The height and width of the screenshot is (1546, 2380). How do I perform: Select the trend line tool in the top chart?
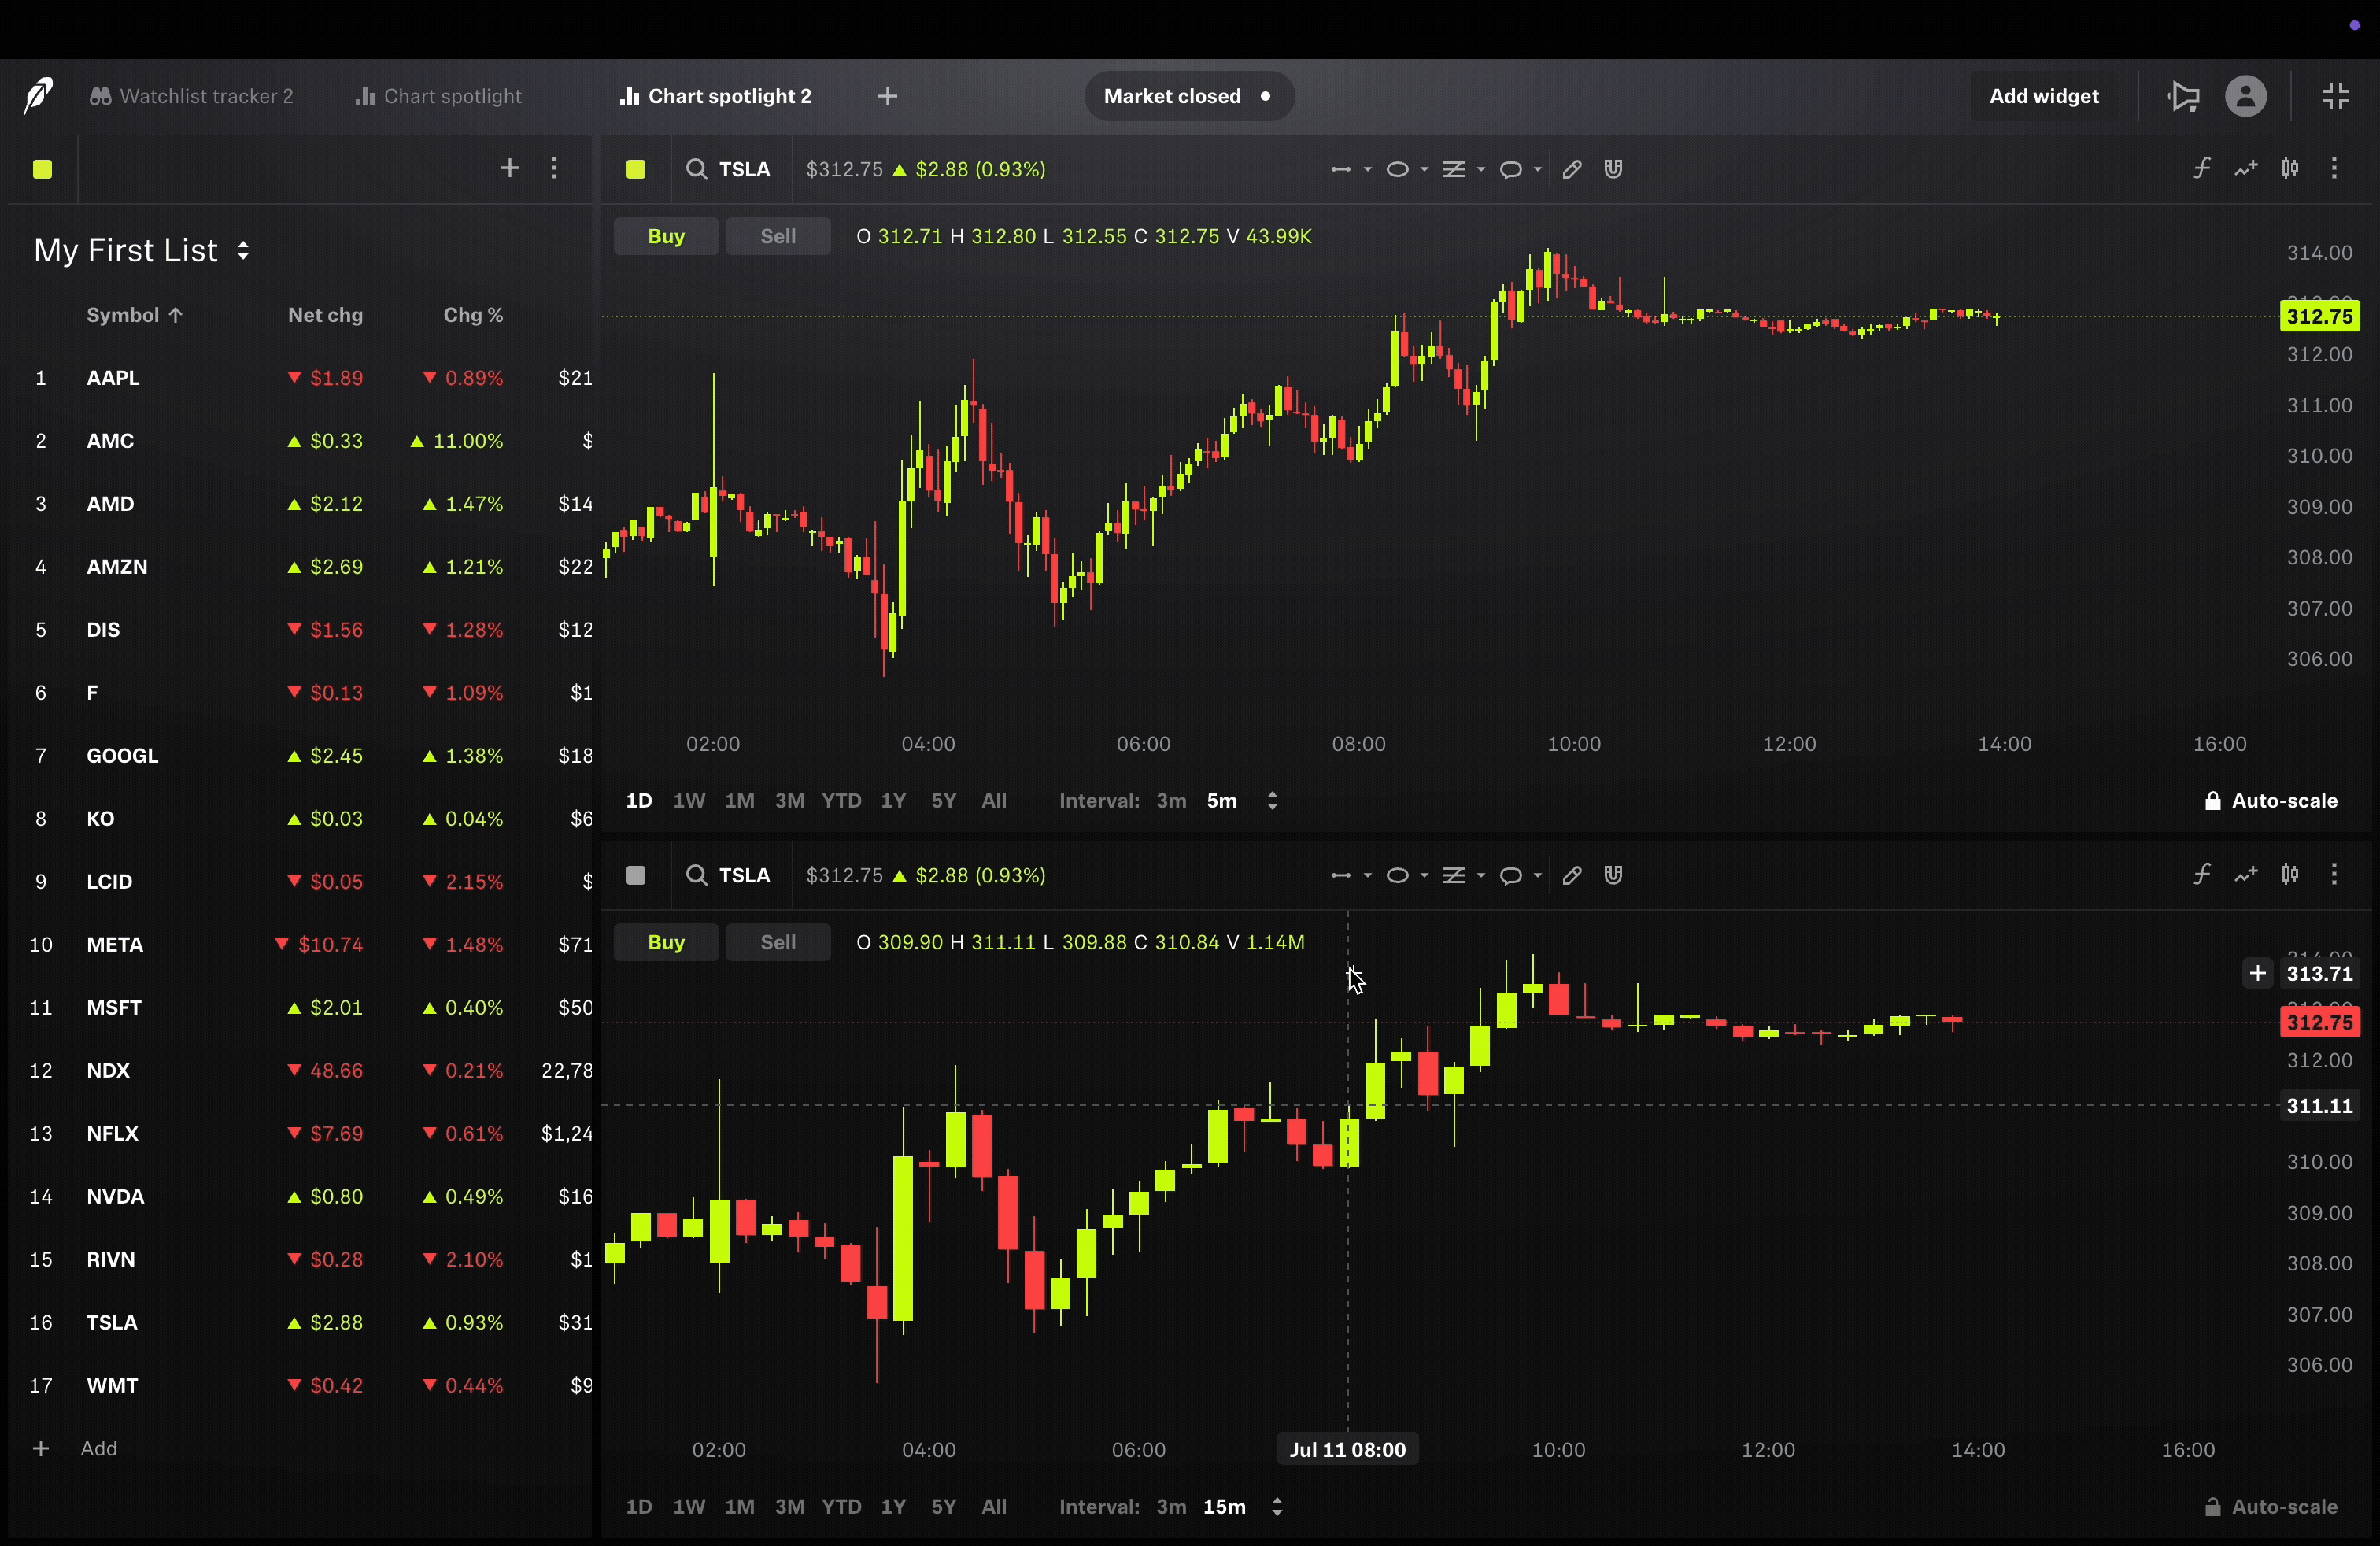[1341, 169]
